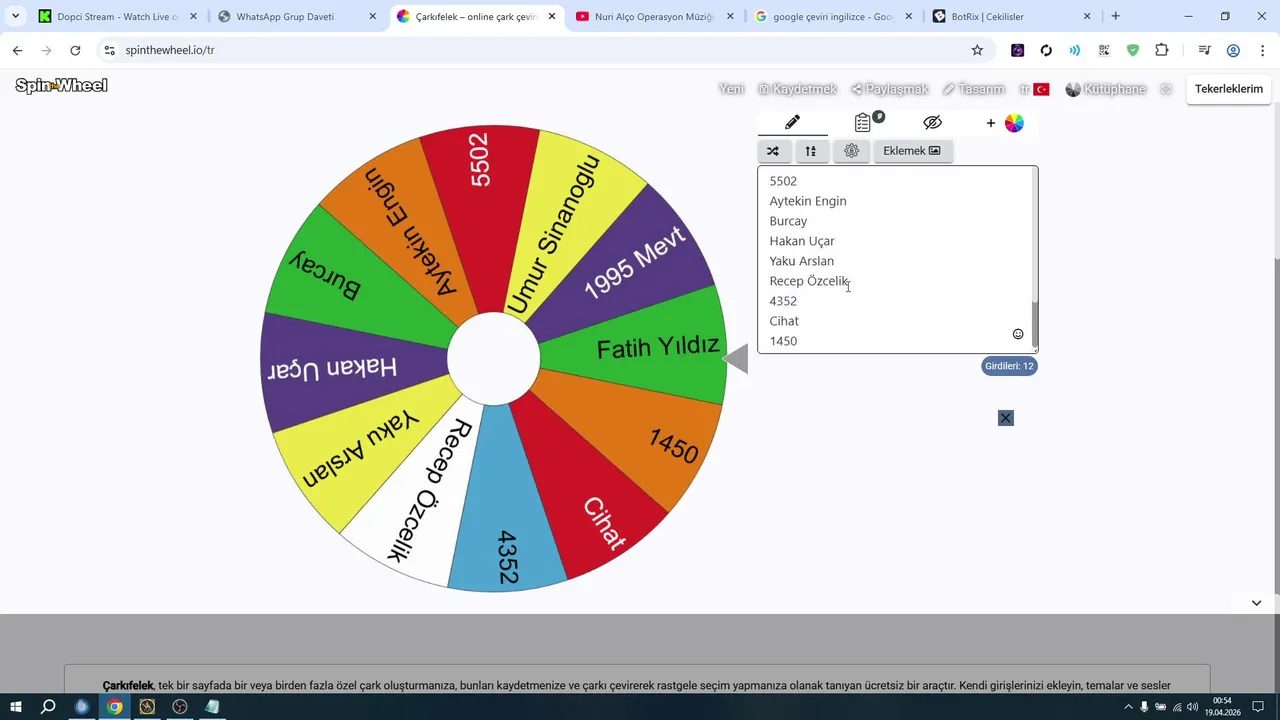Select the 'Recep Özcelik' entry text line

click(x=809, y=281)
